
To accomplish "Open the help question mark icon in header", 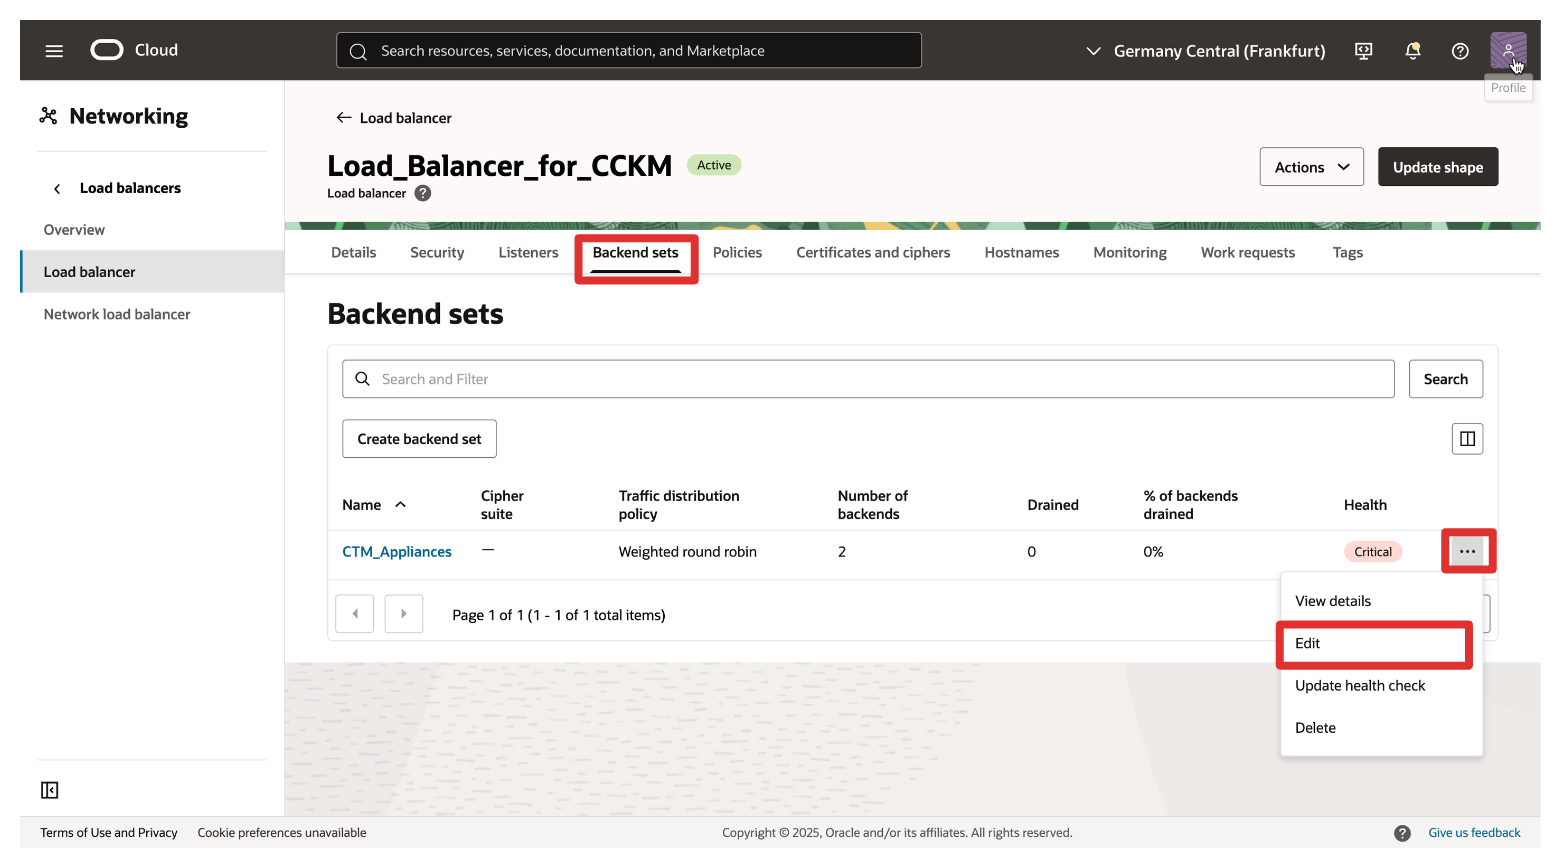I will coord(1459,51).
